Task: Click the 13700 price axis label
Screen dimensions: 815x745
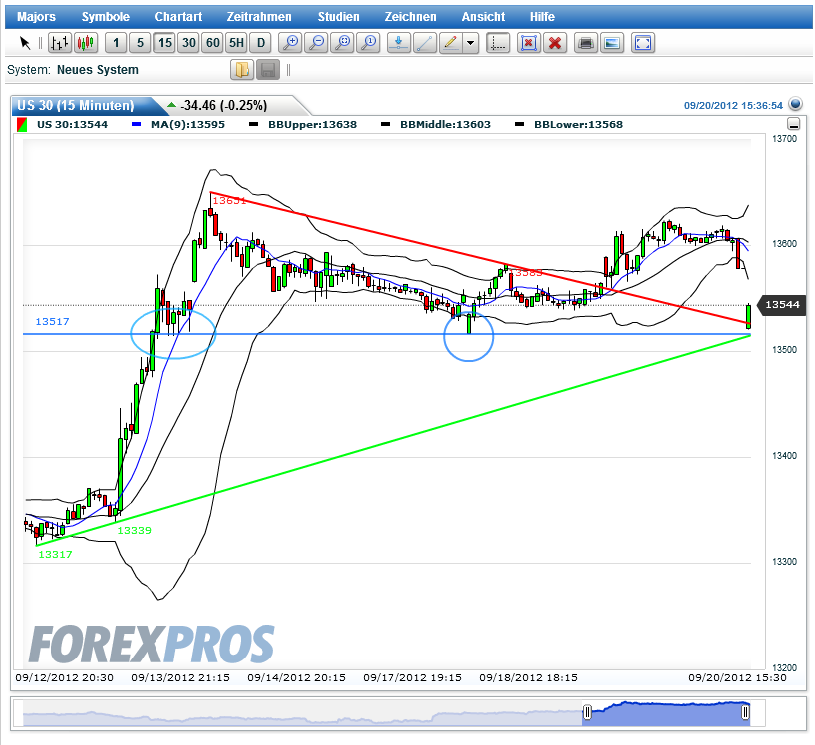Action: tap(784, 139)
